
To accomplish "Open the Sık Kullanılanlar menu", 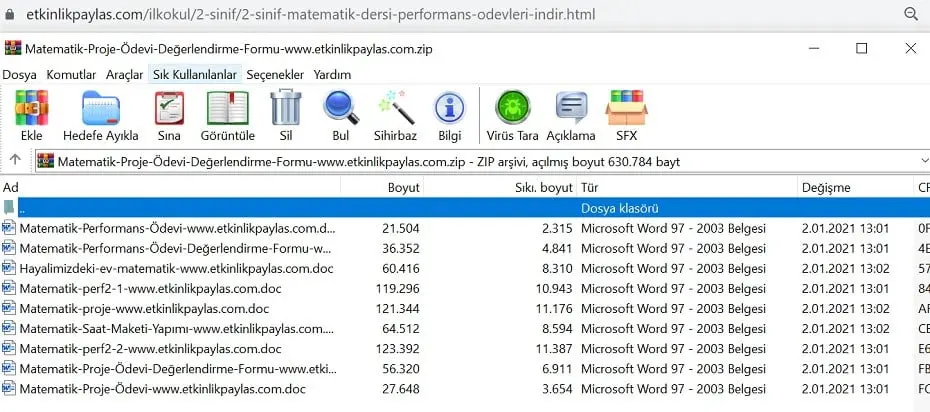I will tap(195, 75).
